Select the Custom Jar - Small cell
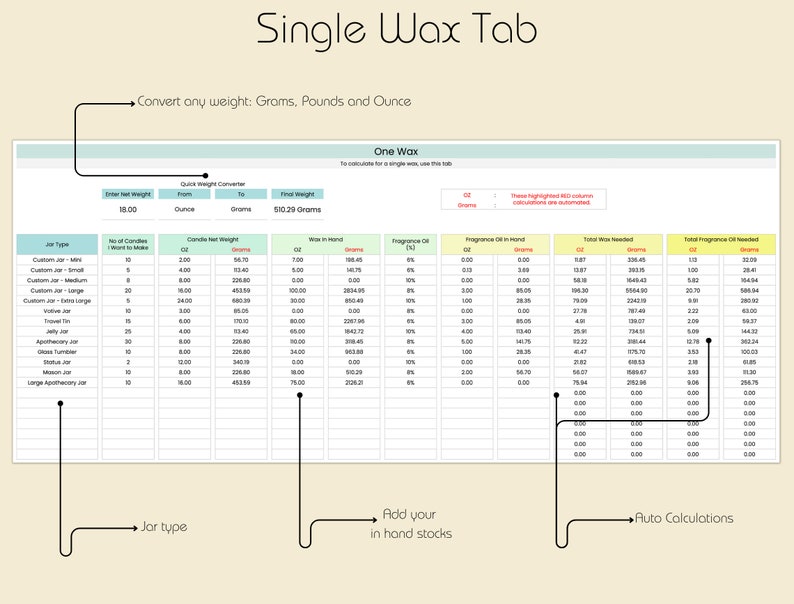This screenshot has height=604, width=794. [57, 270]
